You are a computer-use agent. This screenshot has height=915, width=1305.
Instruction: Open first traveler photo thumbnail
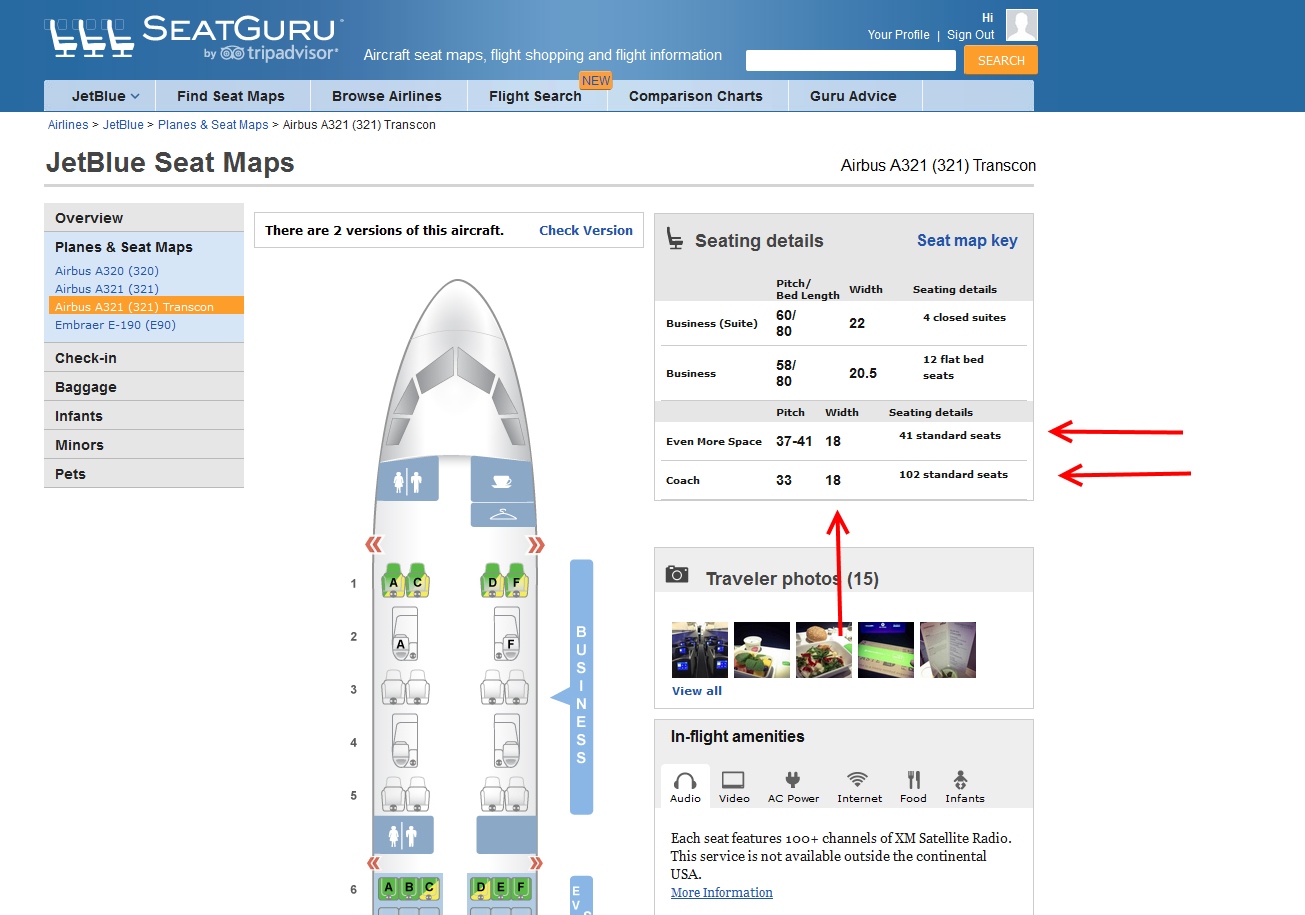(x=699, y=650)
